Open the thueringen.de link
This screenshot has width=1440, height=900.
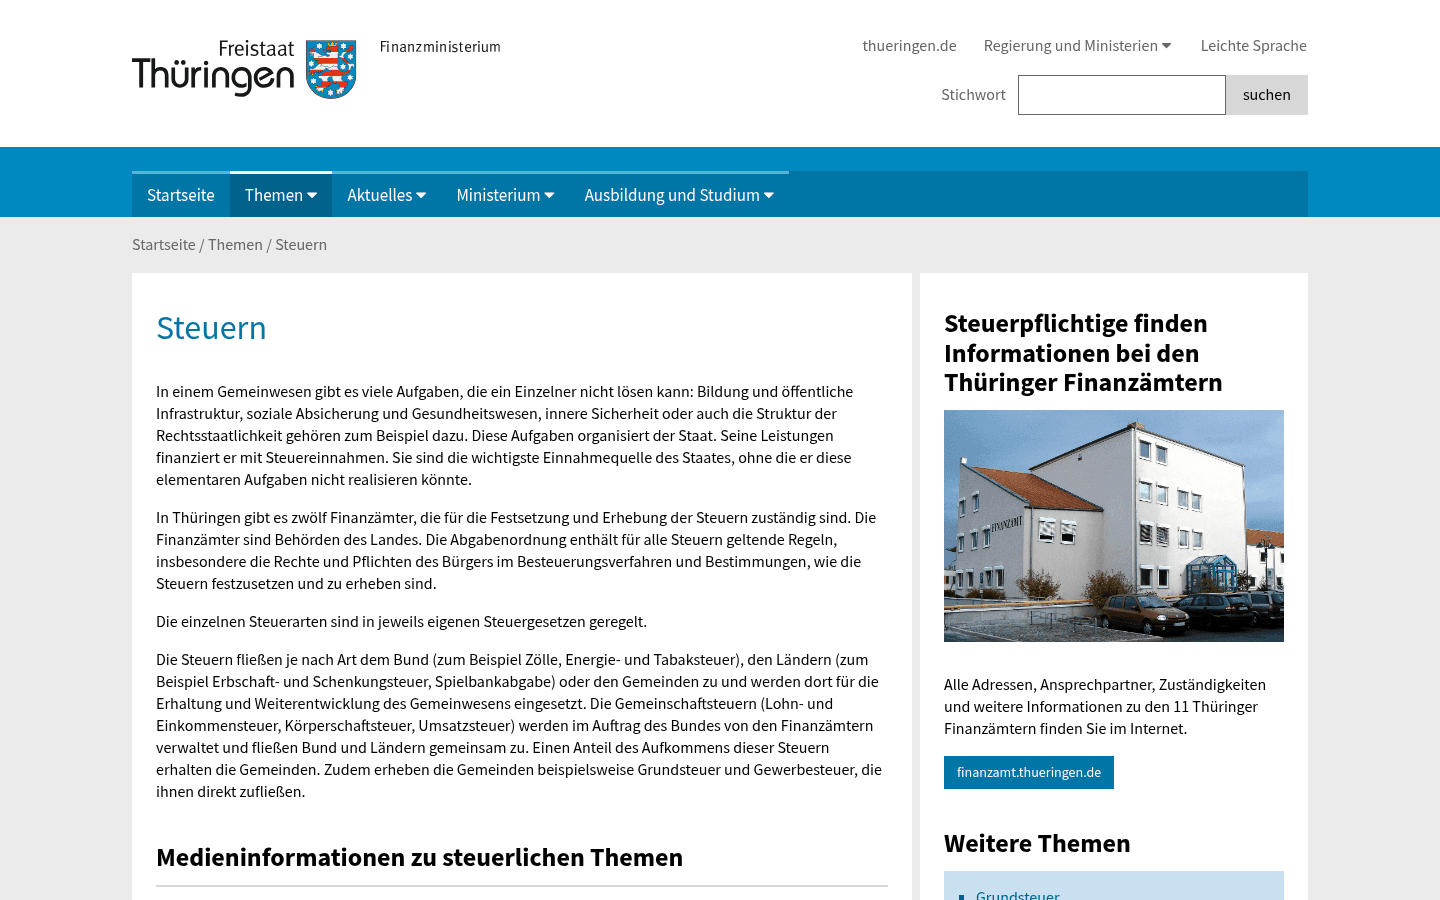coord(909,46)
